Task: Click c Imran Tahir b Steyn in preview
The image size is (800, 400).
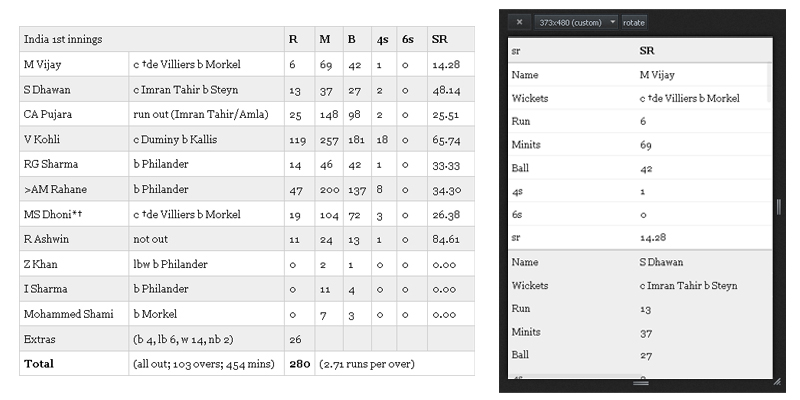Action: (x=688, y=286)
